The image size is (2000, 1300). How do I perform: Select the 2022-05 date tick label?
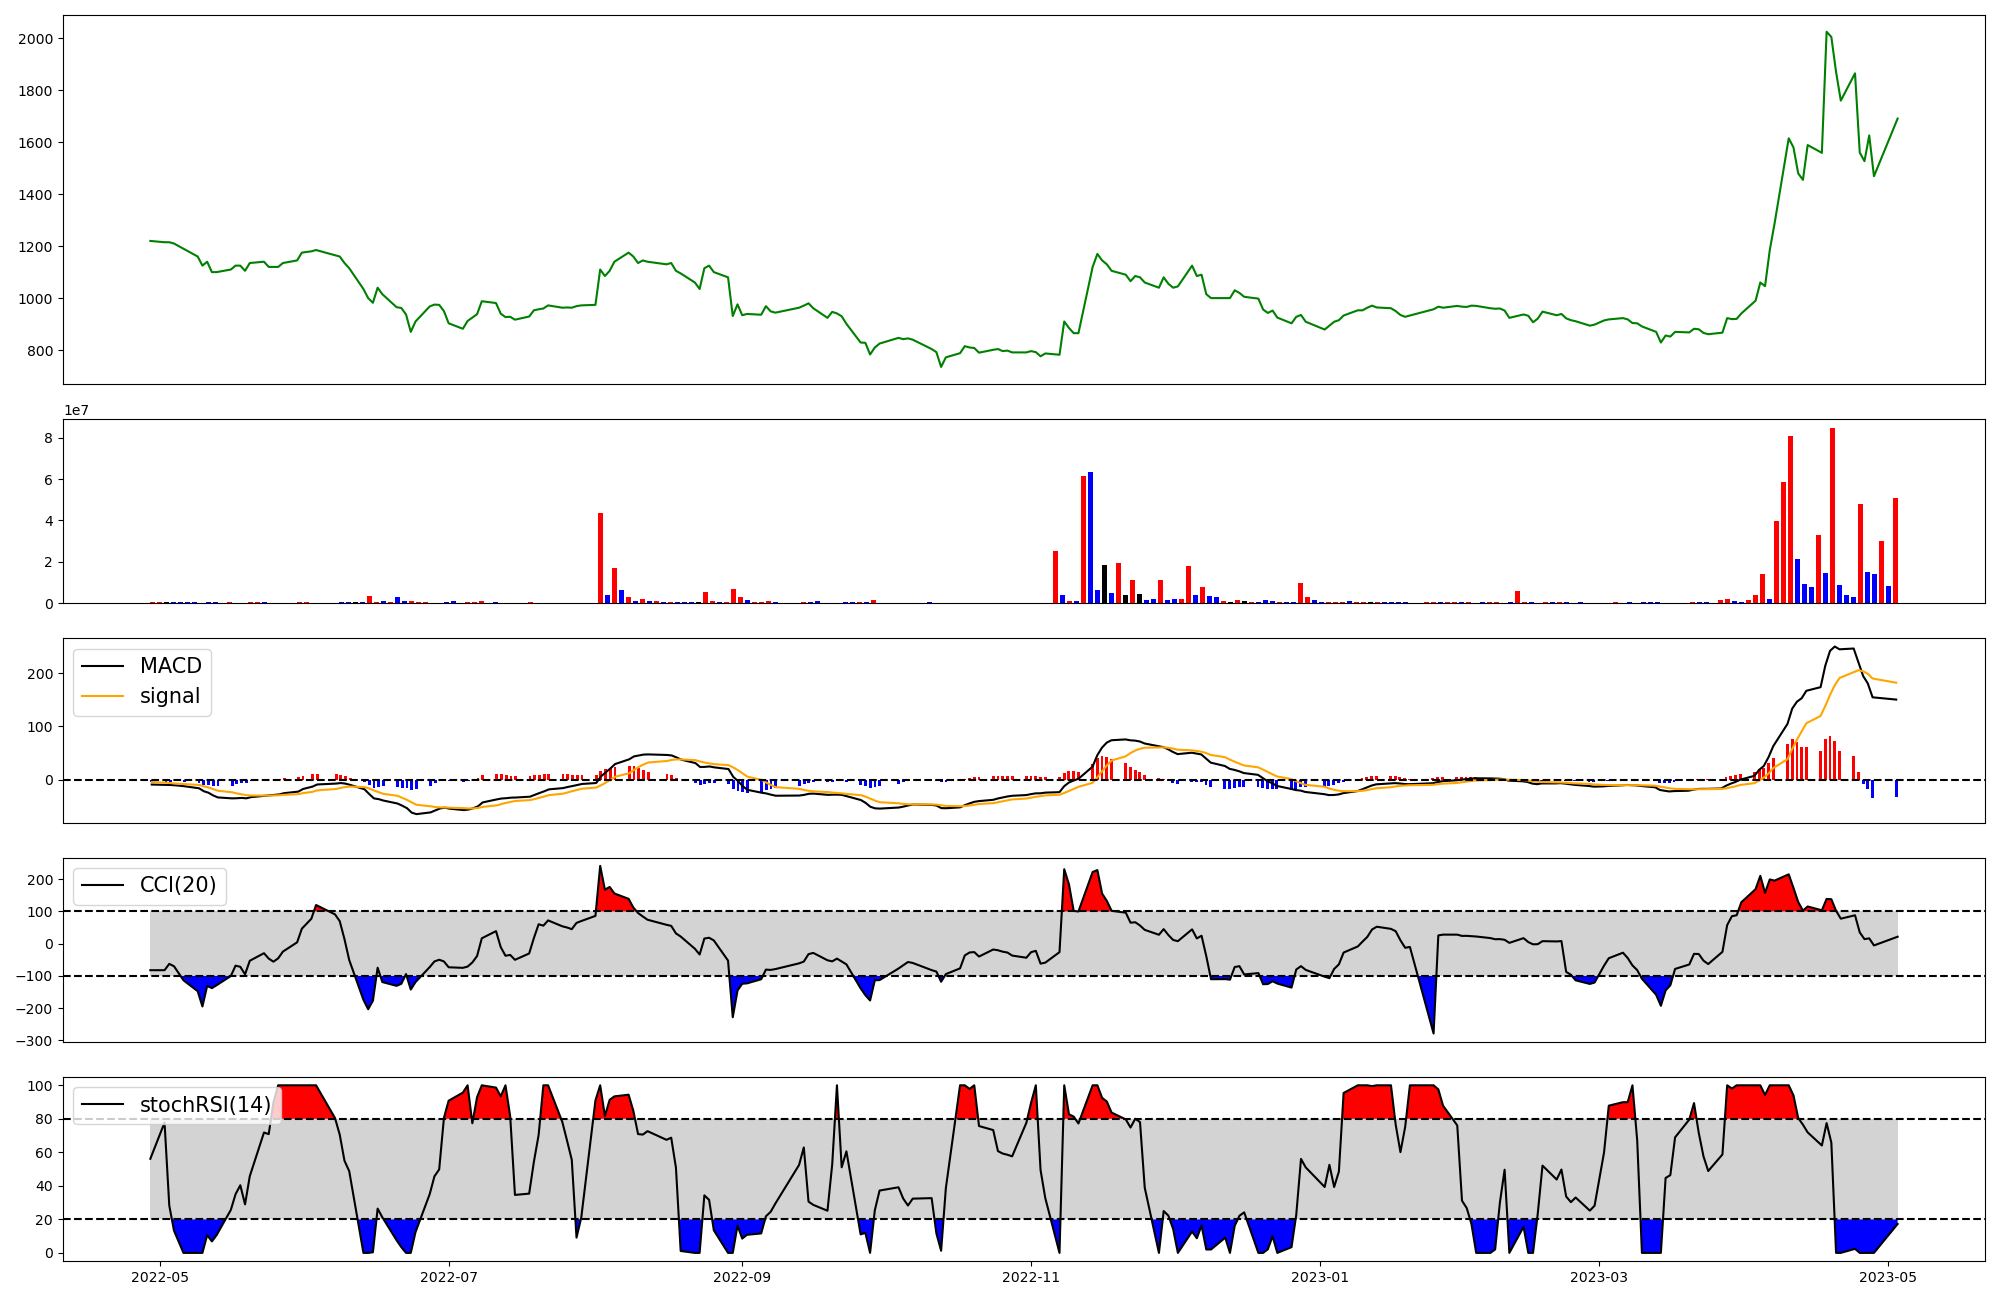click(160, 1276)
